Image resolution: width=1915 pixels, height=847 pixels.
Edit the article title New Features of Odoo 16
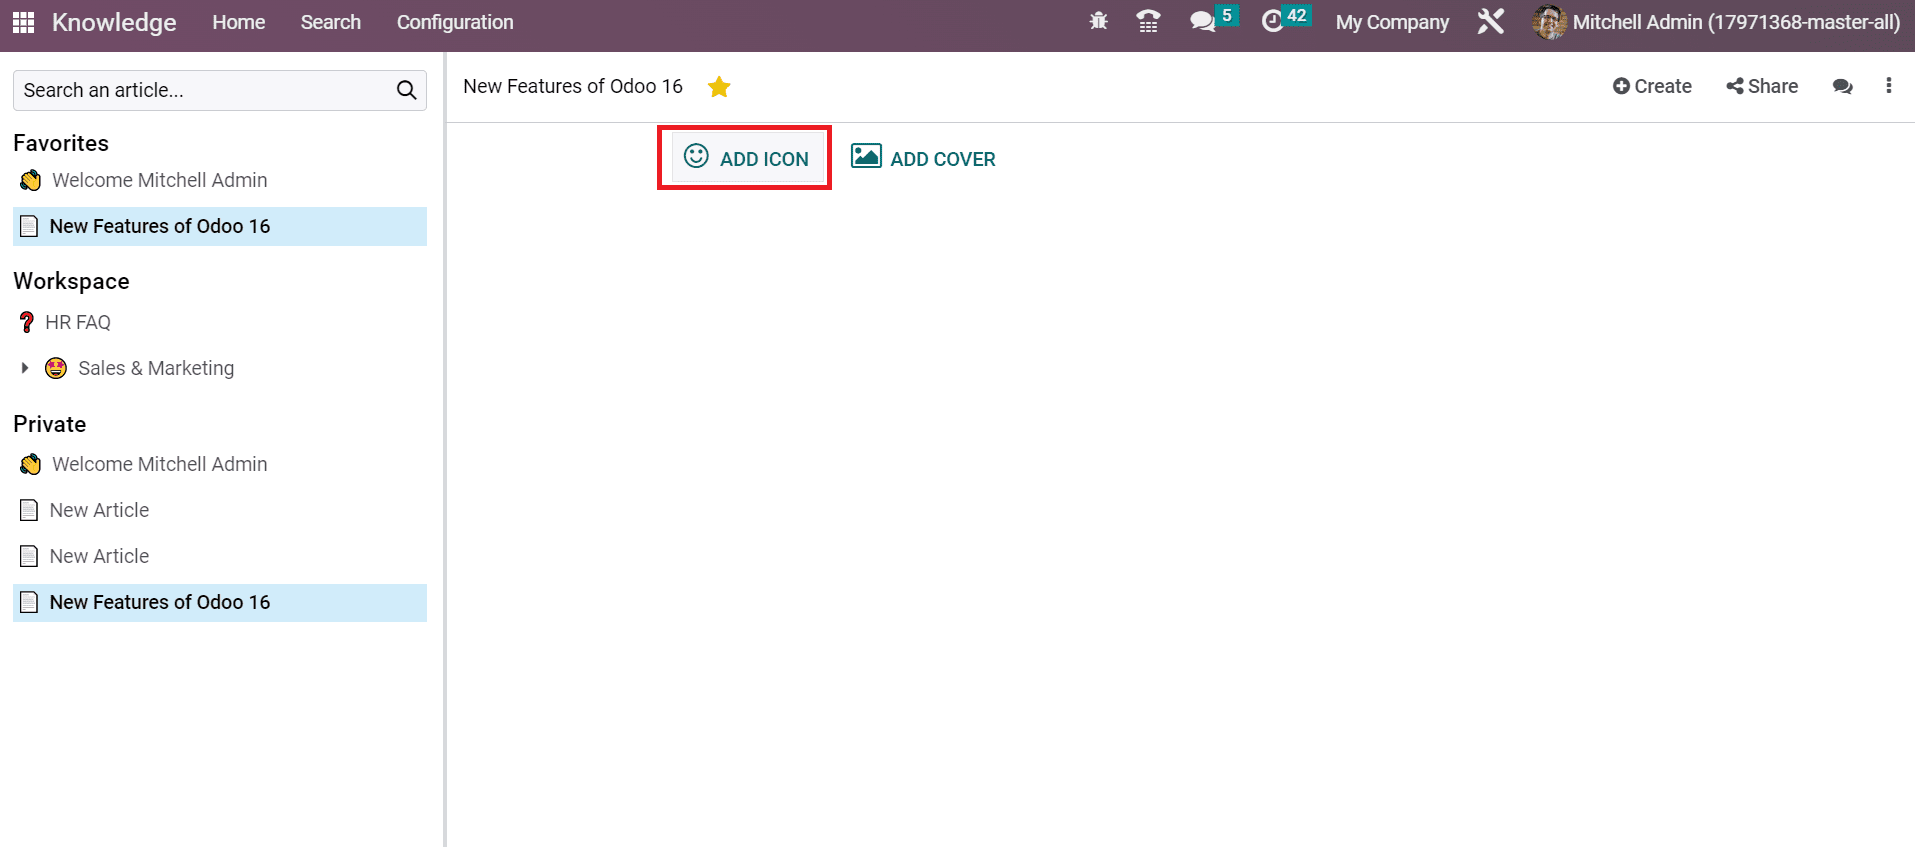click(x=573, y=86)
